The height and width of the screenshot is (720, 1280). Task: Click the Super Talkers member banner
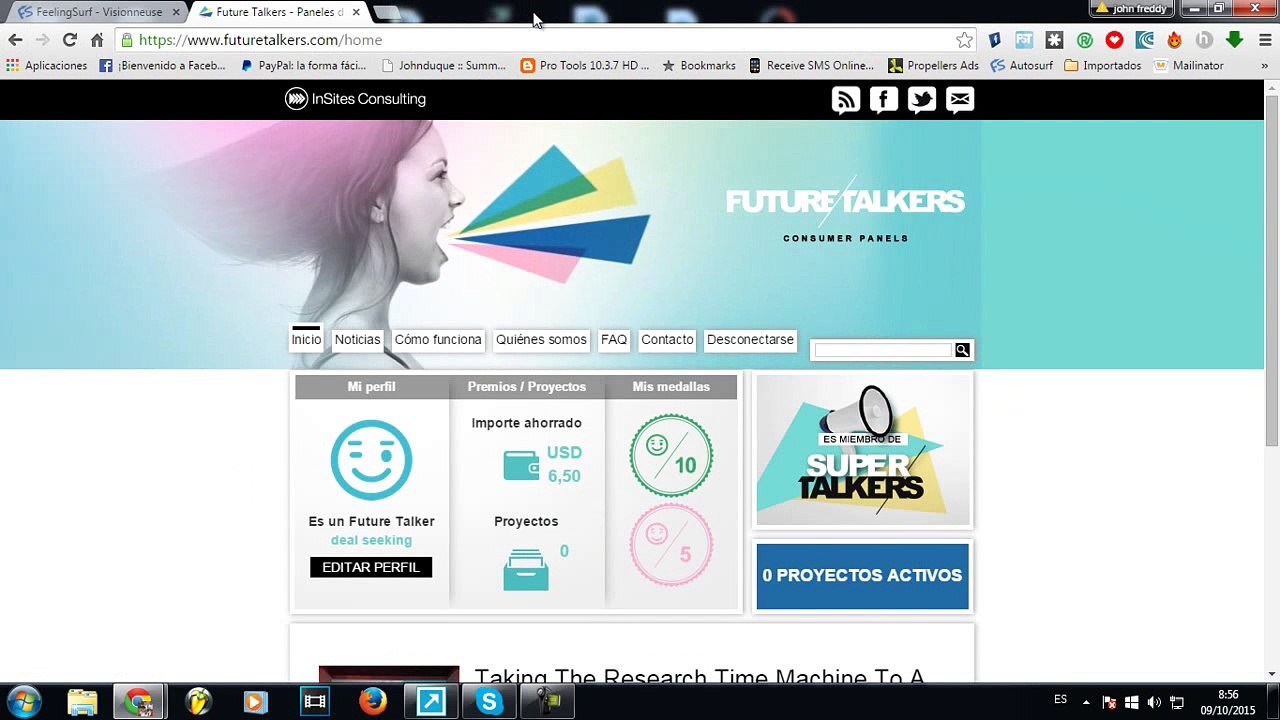tap(863, 450)
